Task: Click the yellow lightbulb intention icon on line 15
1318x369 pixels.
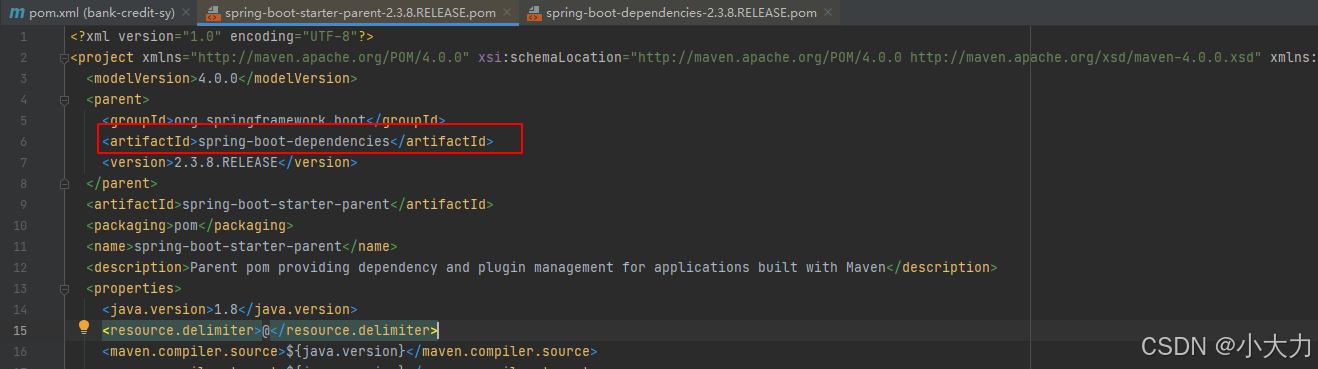Action: click(x=85, y=327)
